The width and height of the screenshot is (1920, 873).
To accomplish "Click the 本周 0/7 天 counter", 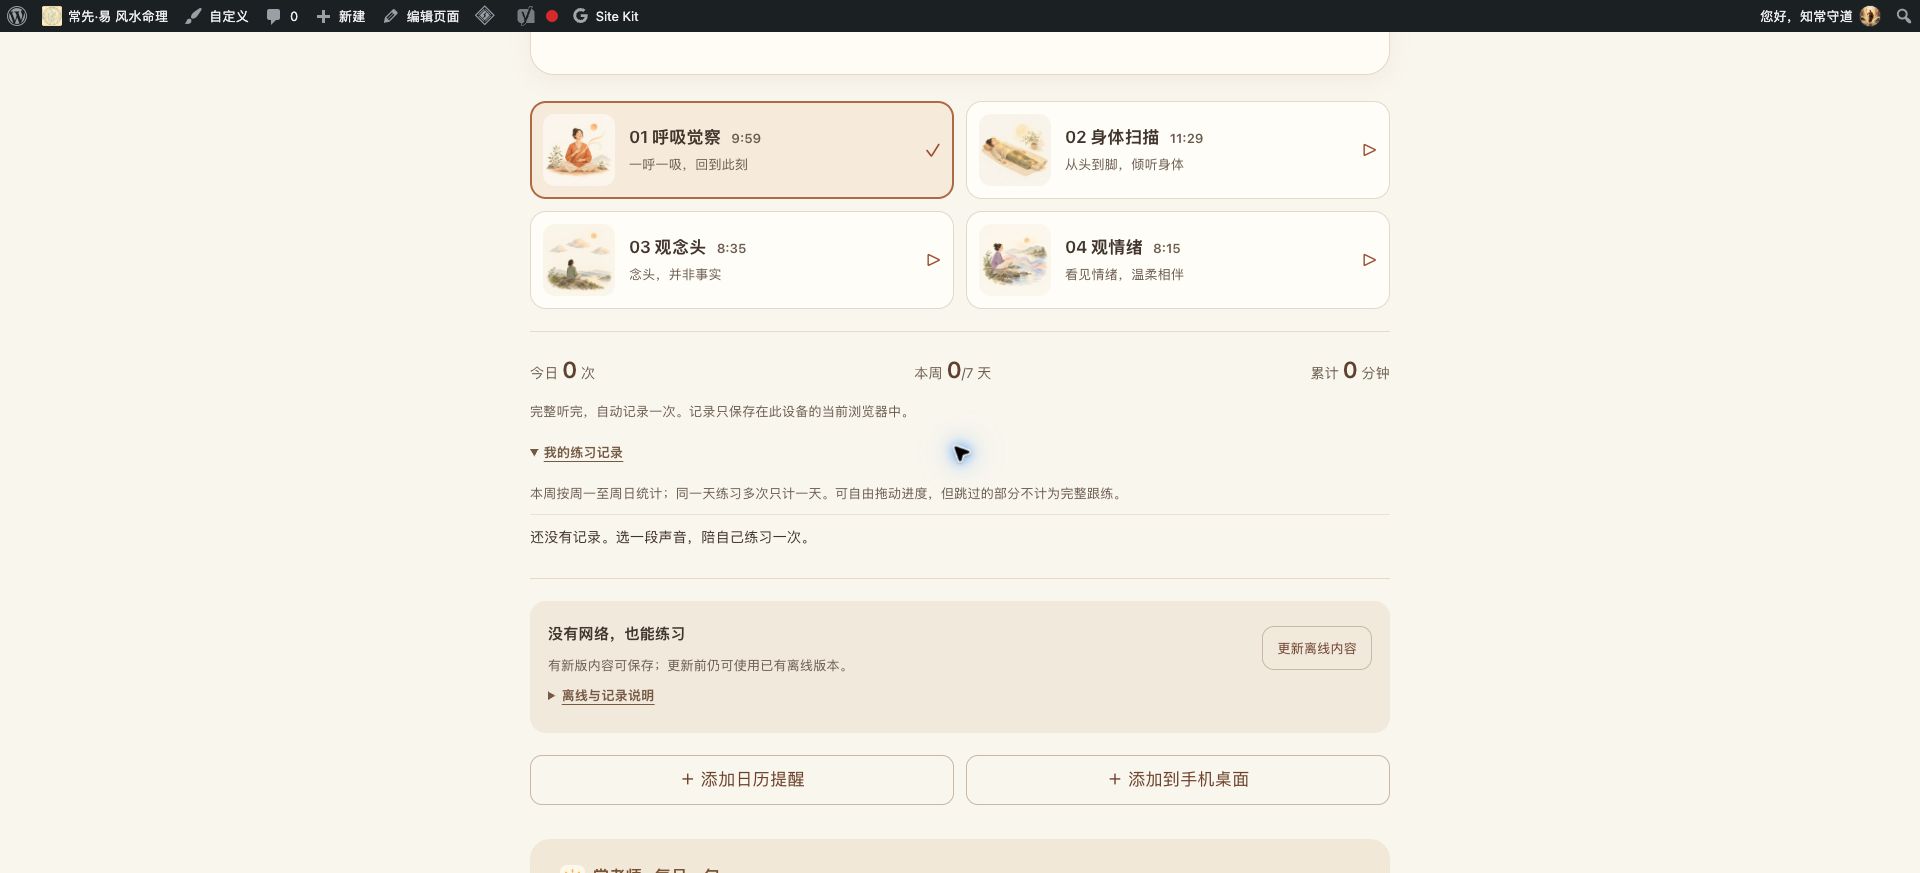I will click(952, 371).
